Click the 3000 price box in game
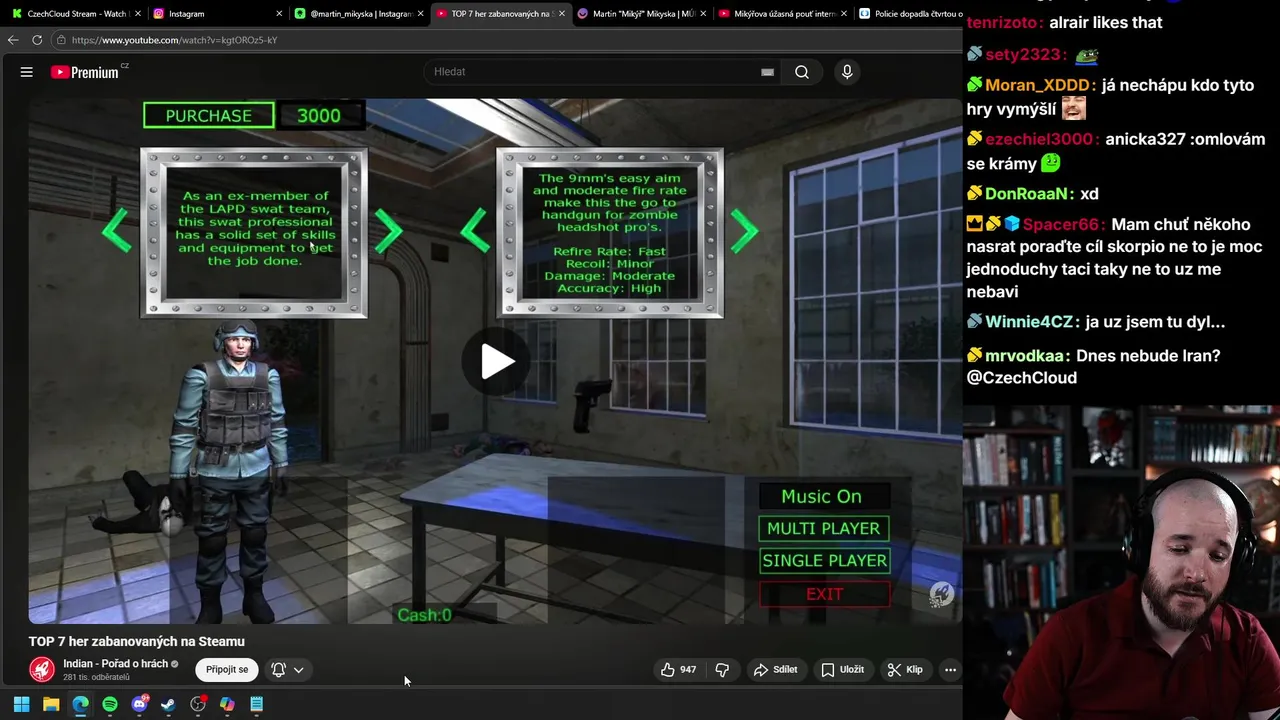The image size is (1280, 720). click(x=319, y=116)
